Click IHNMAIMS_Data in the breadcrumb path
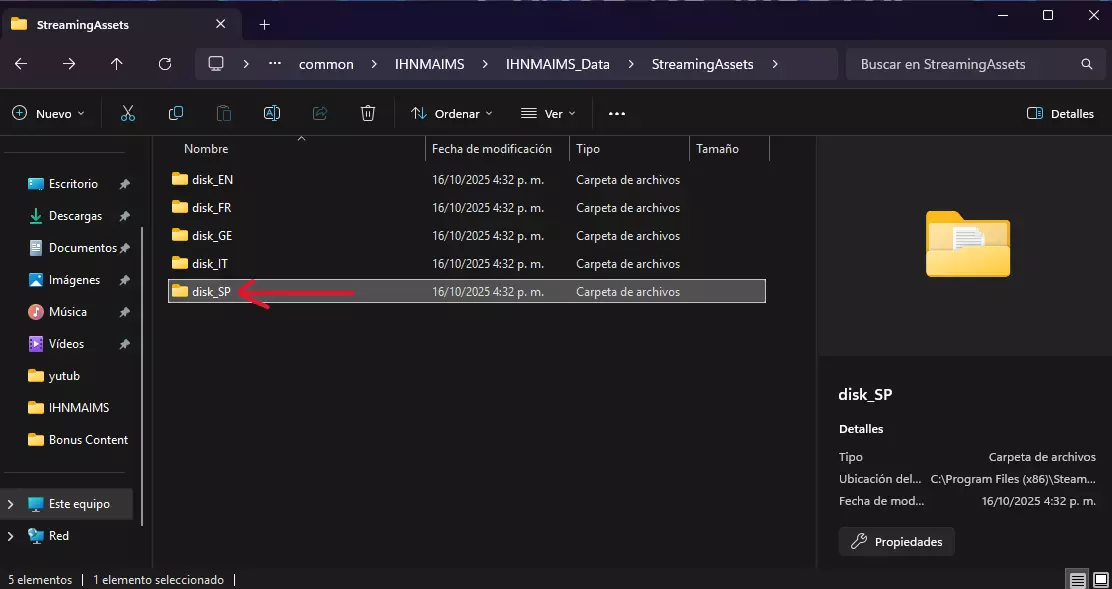The image size is (1112, 589). tap(557, 64)
